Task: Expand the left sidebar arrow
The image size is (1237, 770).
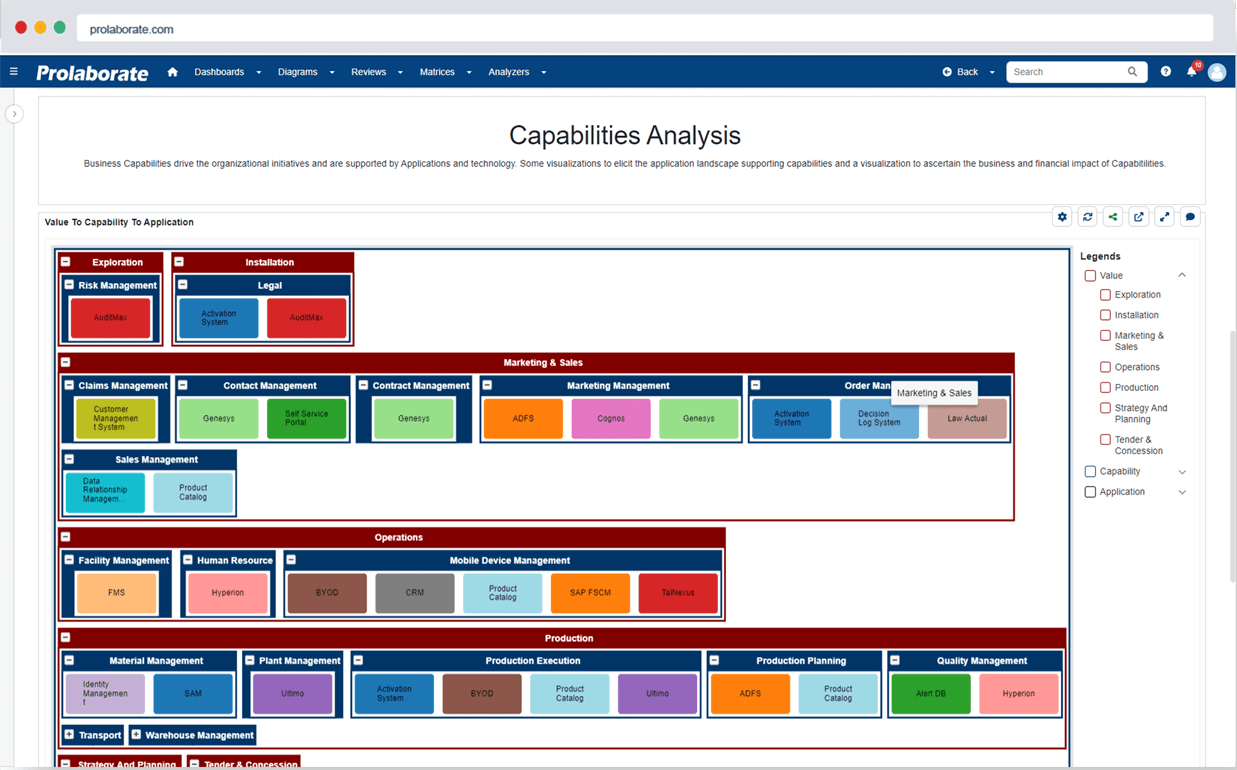Action: pos(14,114)
